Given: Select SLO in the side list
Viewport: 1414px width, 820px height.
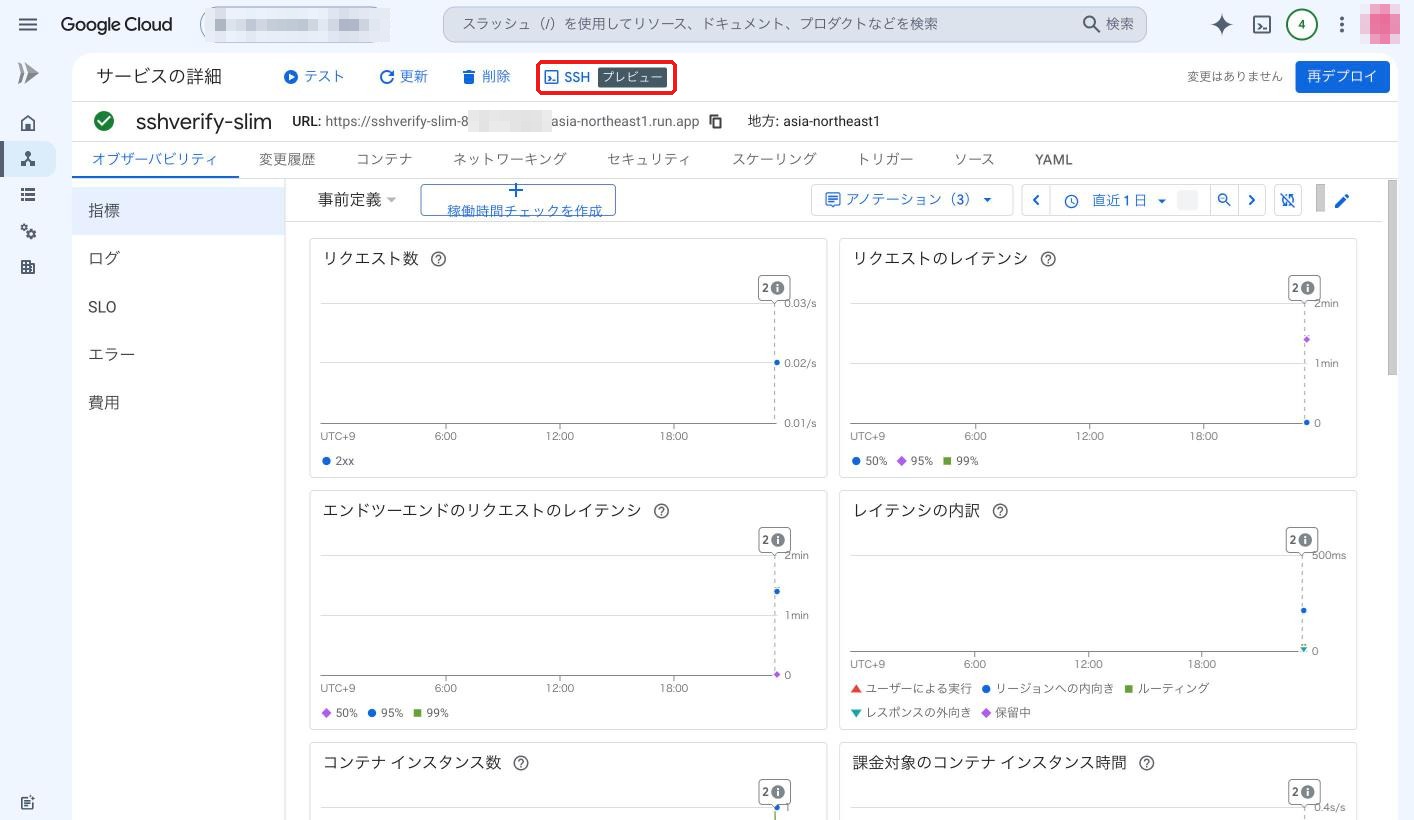Looking at the screenshot, I should click(178, 307).
